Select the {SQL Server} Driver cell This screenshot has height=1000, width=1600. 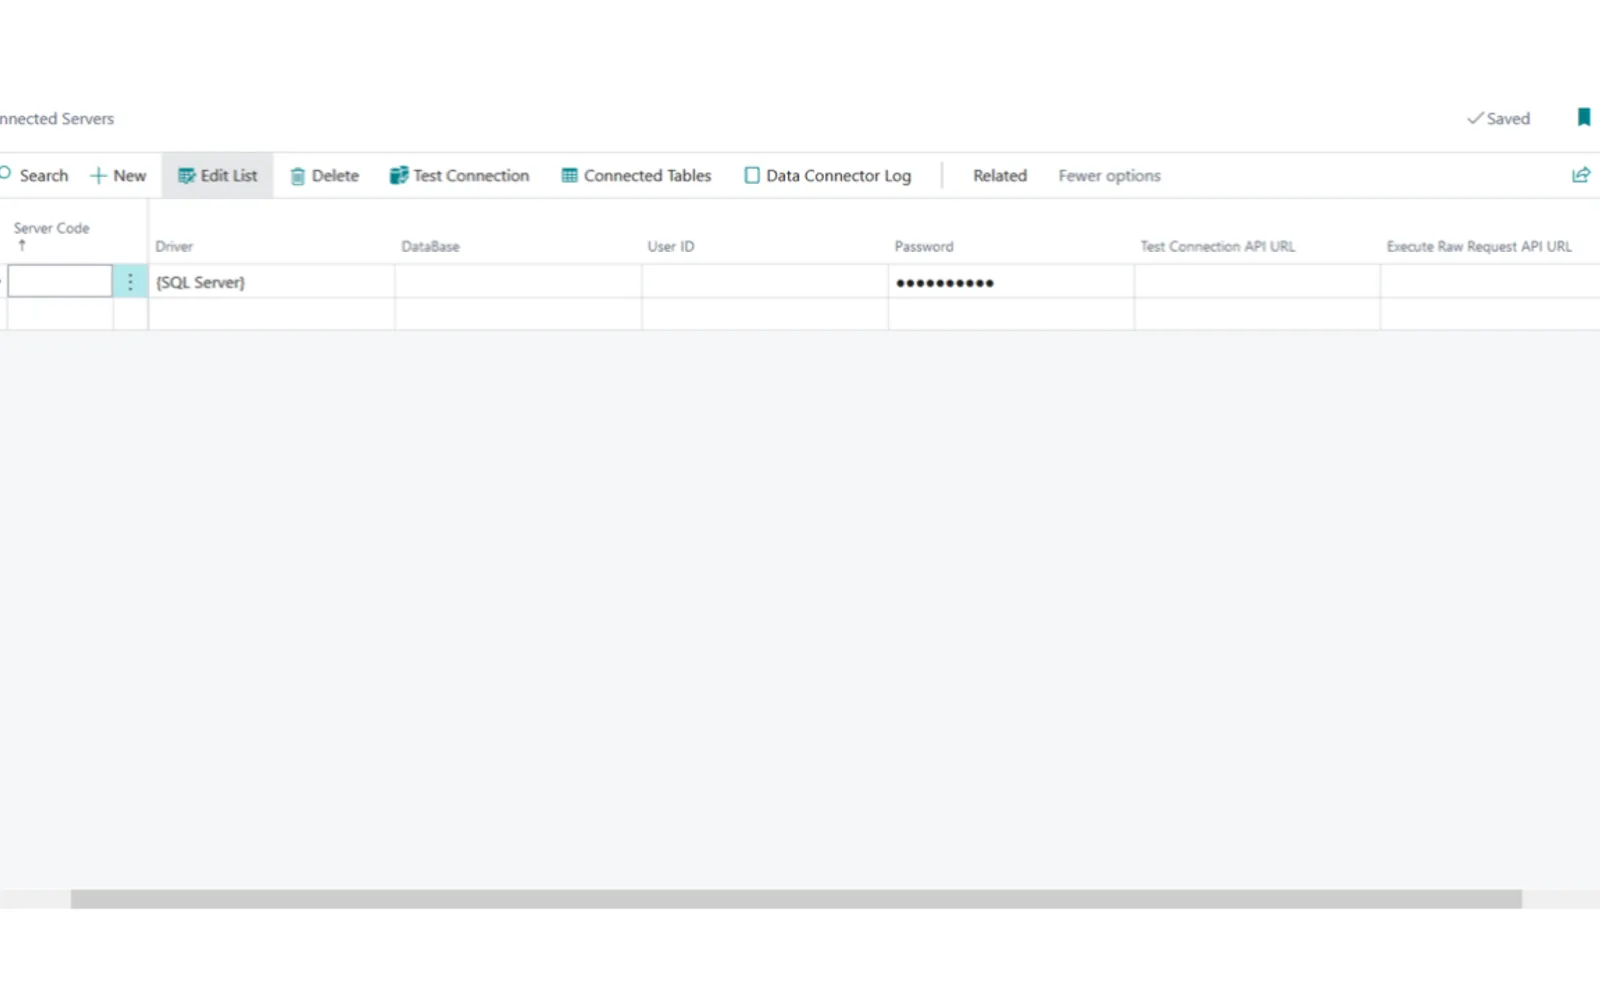271,282
